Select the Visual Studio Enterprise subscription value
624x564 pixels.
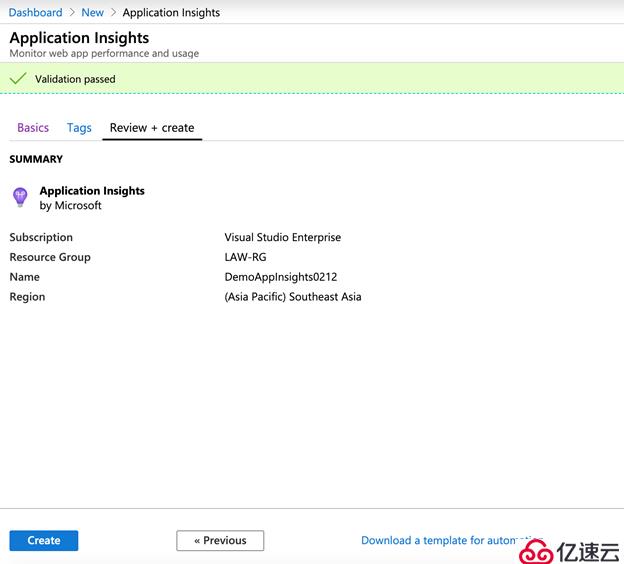(283, 237)
